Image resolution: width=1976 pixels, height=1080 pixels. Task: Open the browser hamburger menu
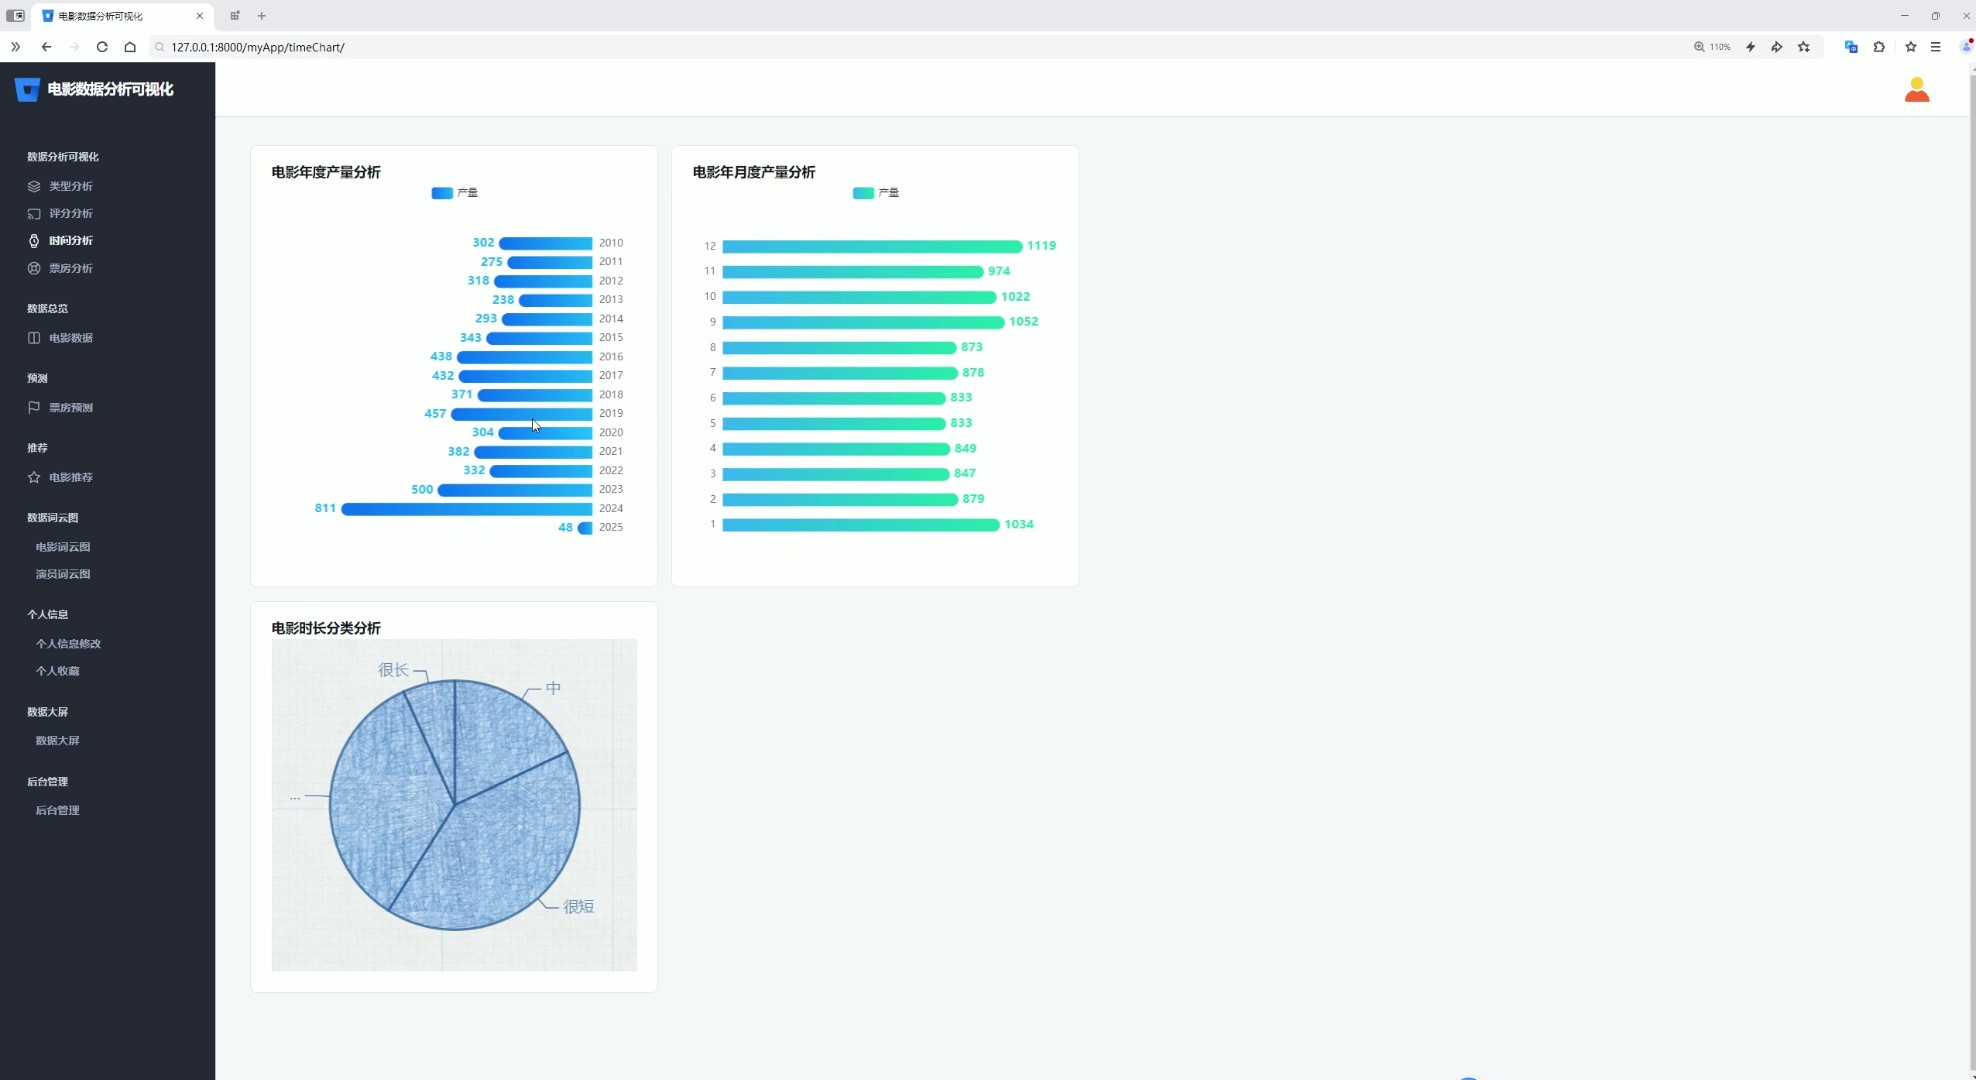pos(1935,47)
